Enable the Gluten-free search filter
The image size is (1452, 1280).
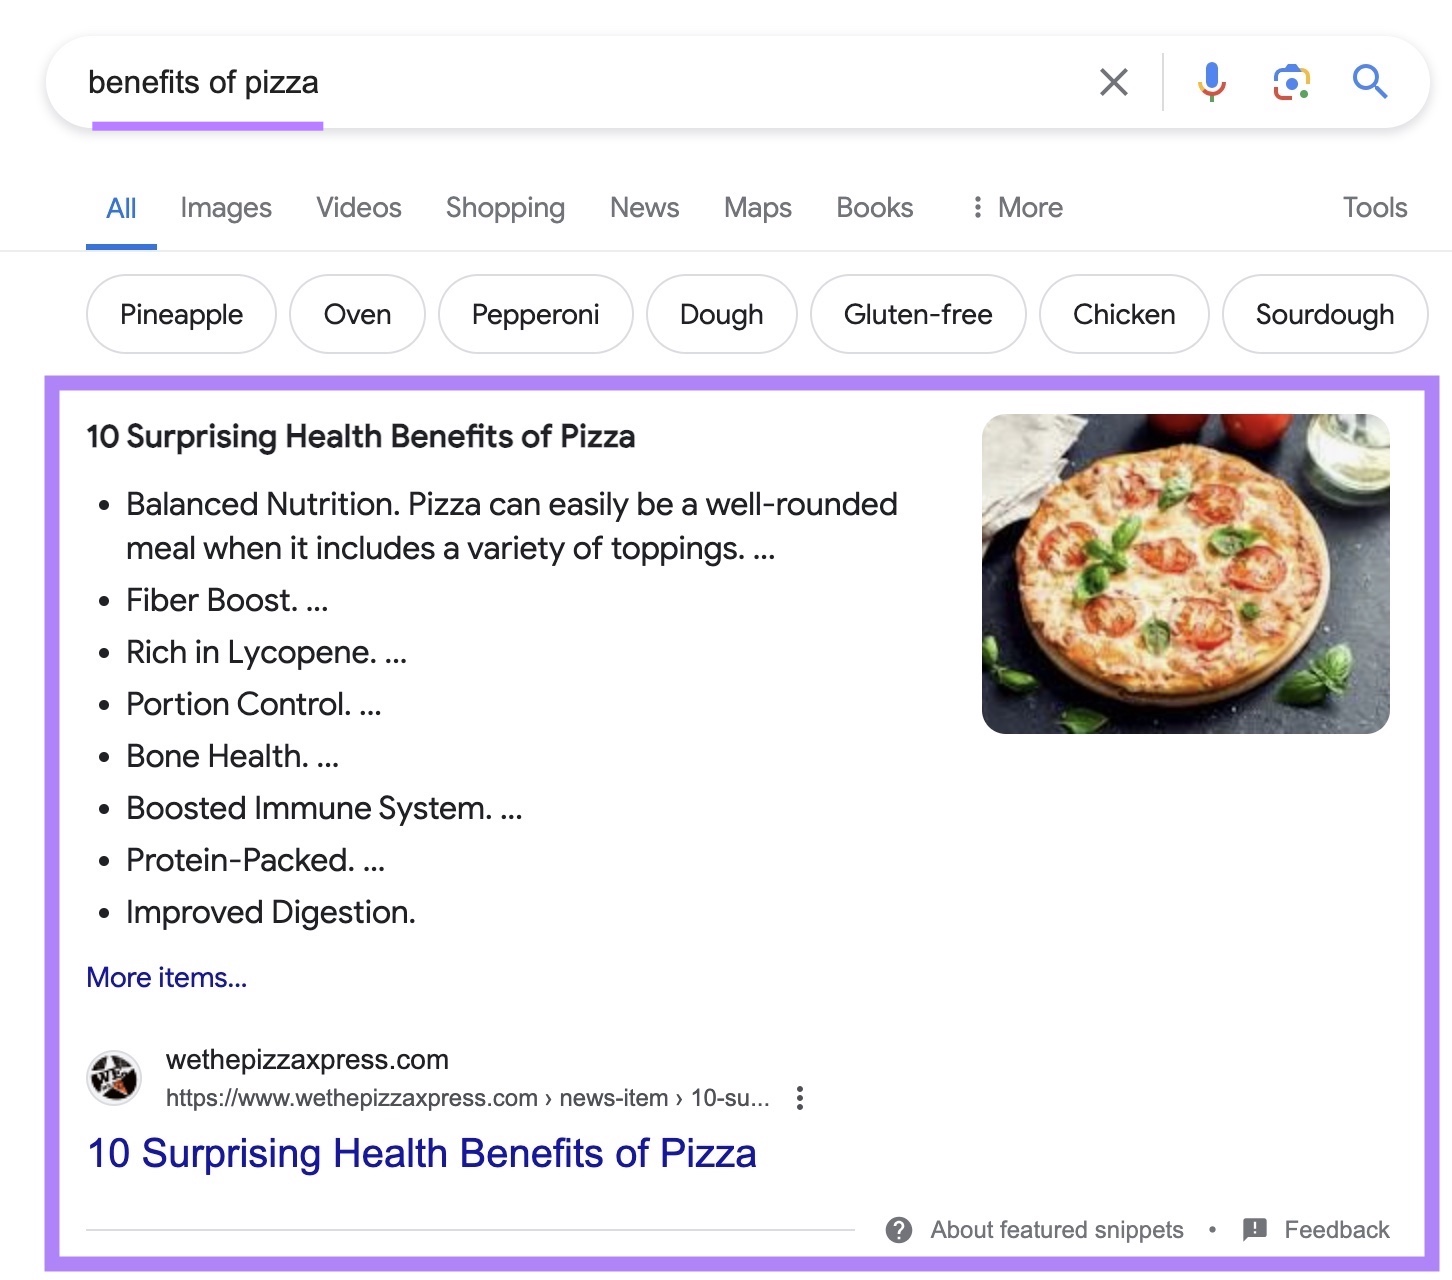click(x=918, y=314)
